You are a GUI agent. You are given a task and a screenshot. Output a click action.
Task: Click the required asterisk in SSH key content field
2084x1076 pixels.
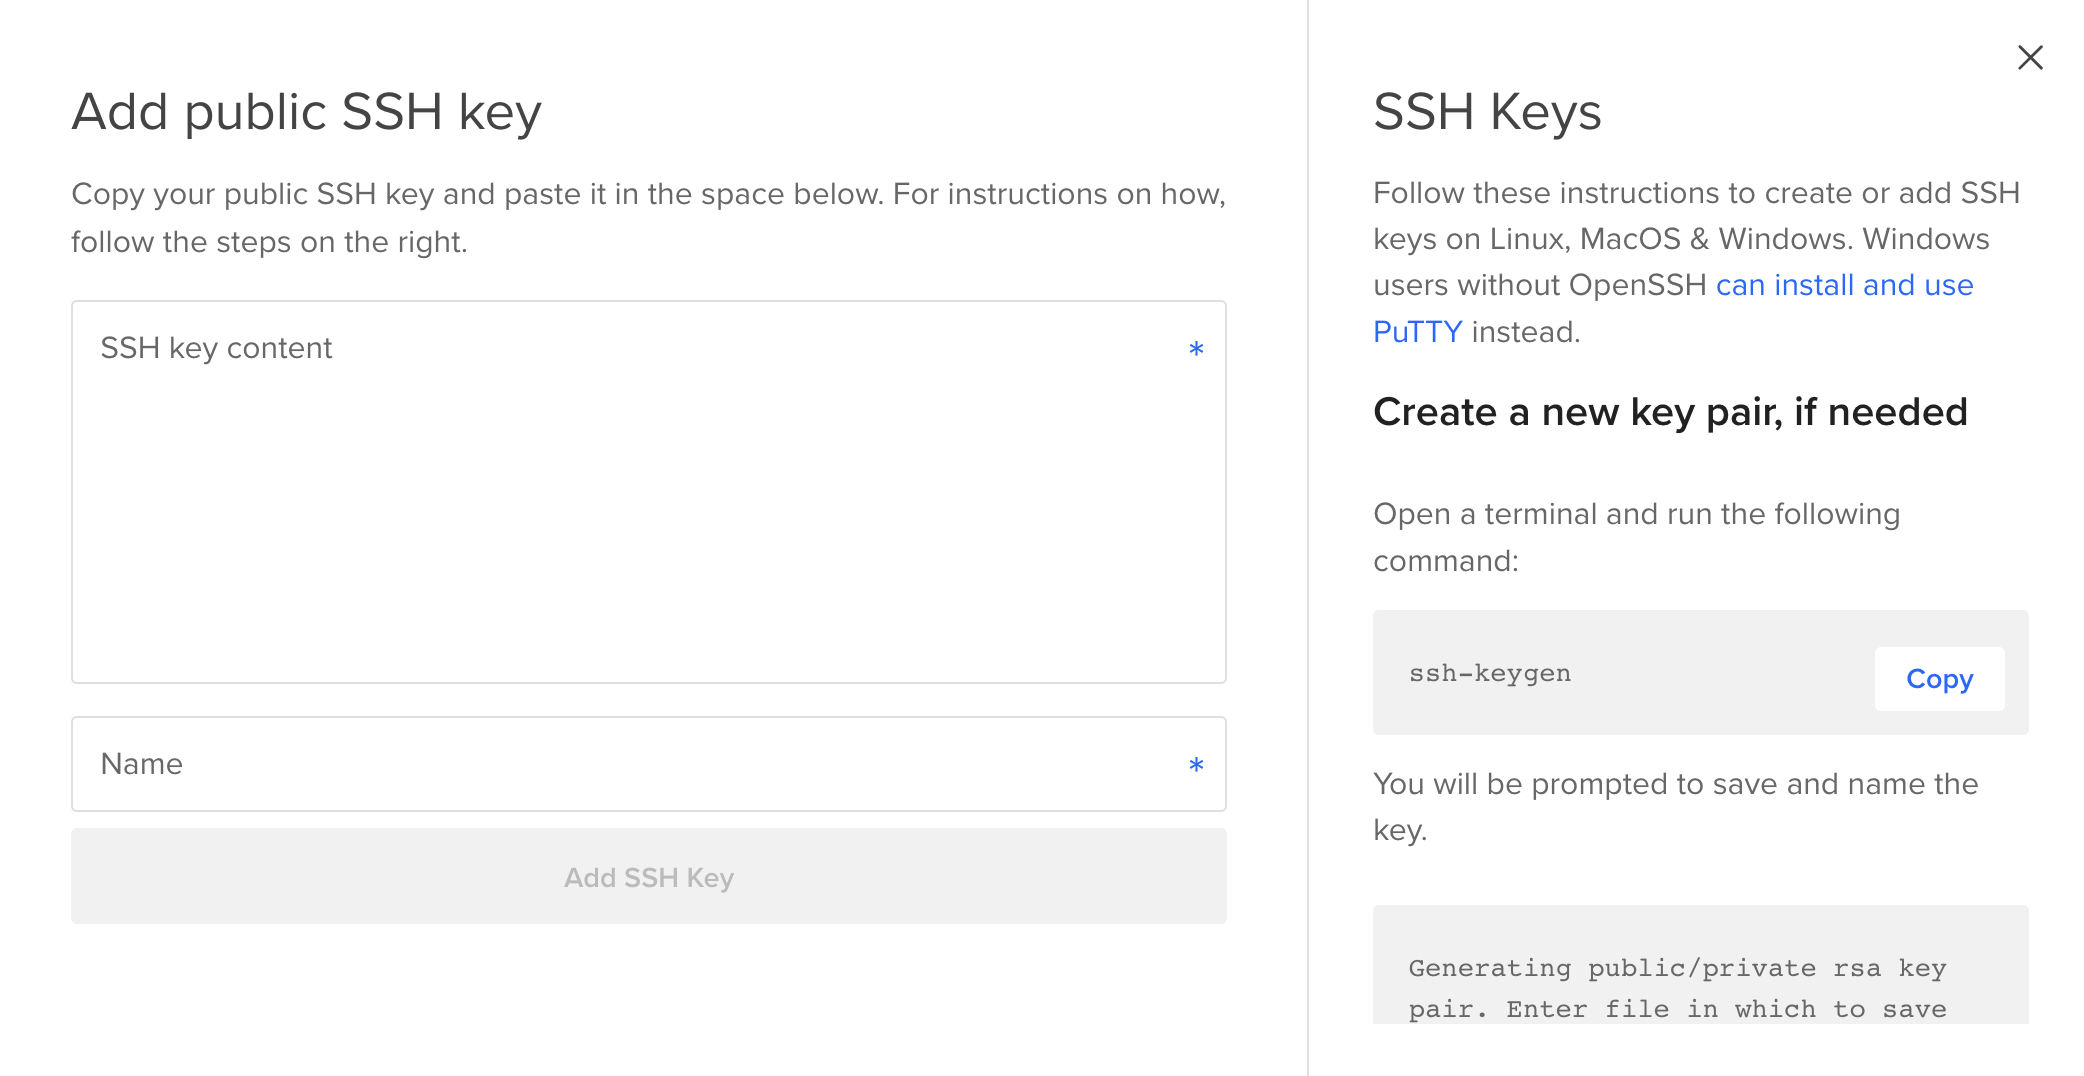1195,348
